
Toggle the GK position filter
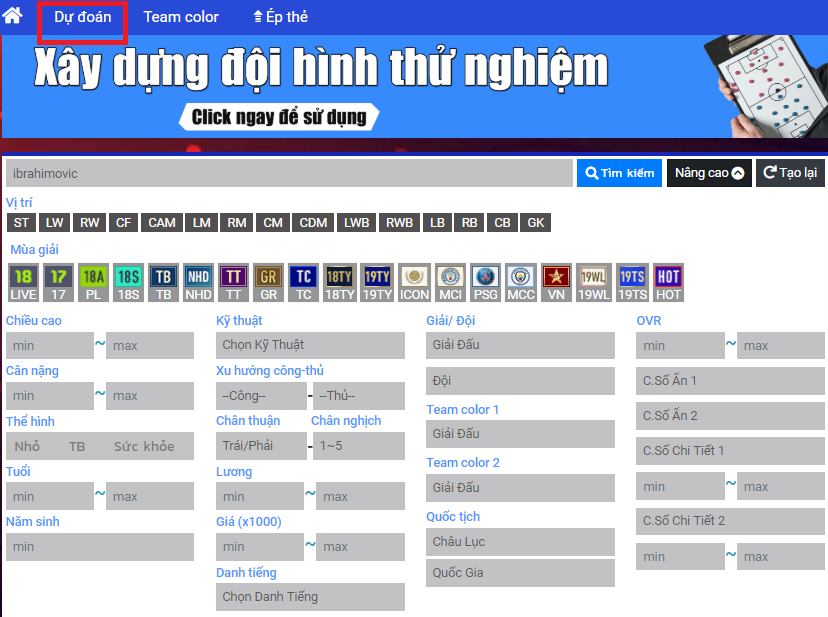pos(536,223)
